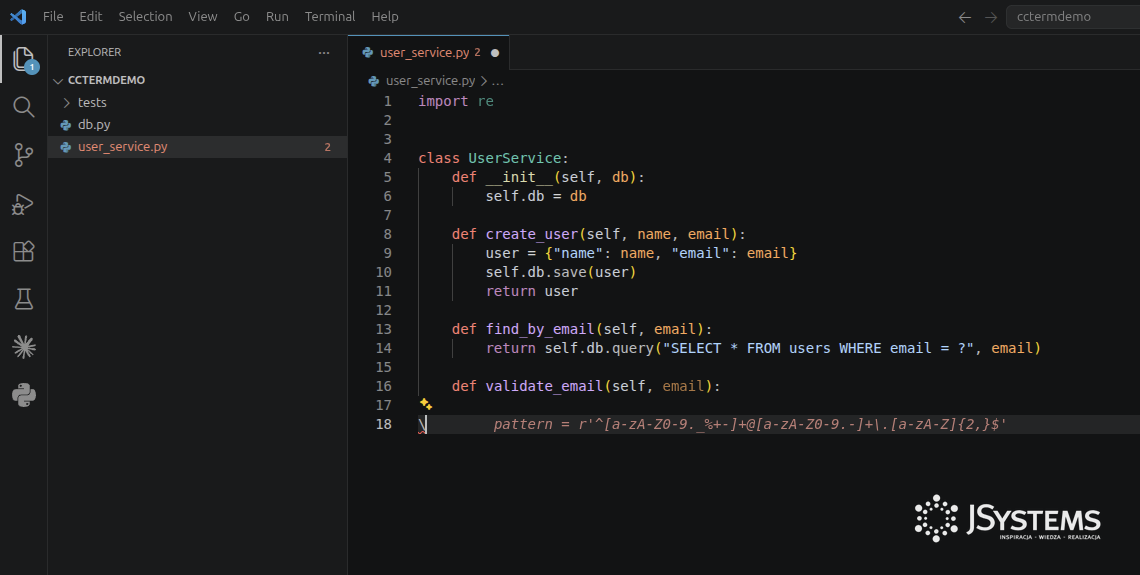1140x575 pixels.
Task: Open the Claude starburst icon in activity bar
Action: tap(23, 347)
